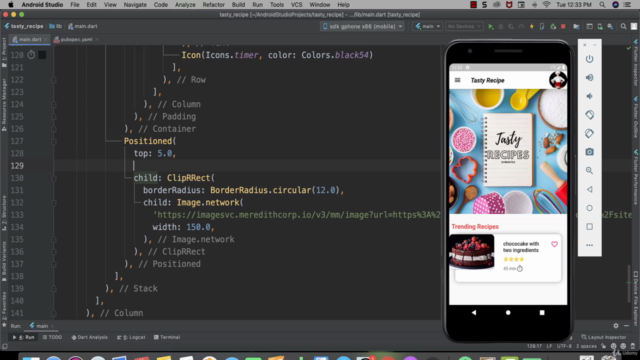
Task: Collapse the ClipRRect fold marker at line 130
Action: [53, 178]
